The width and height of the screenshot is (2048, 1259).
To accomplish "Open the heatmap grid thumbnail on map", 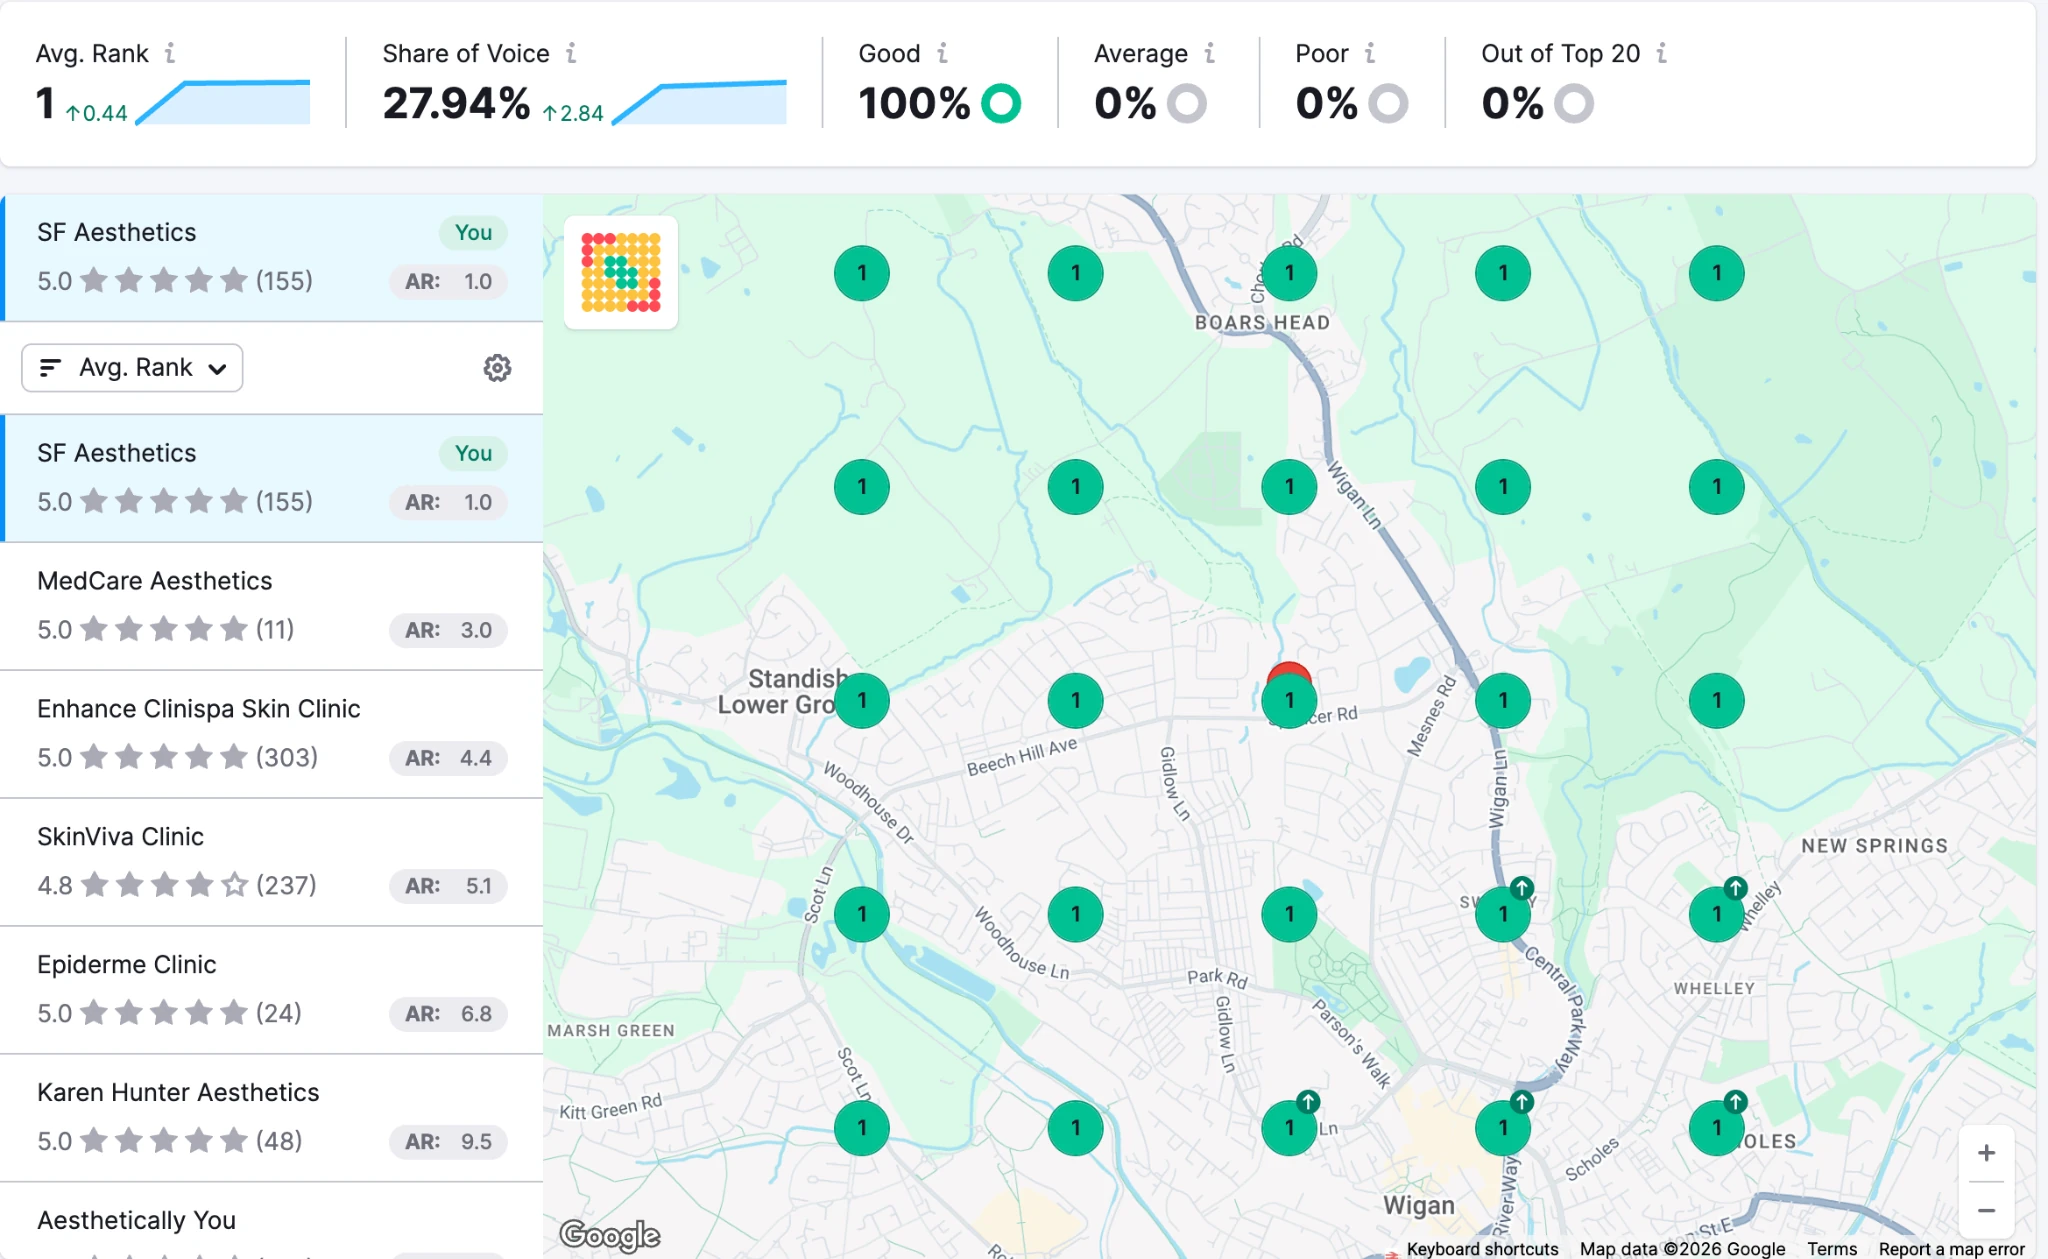I will [621, 272].
